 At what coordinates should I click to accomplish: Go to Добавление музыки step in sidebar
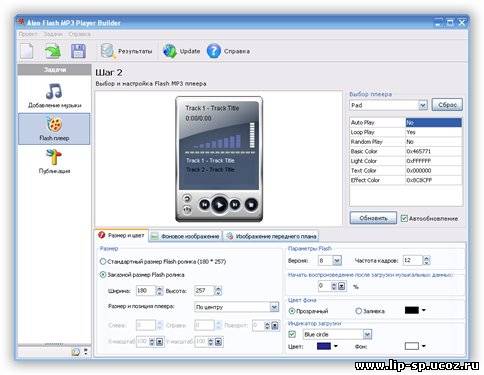point(54,96)
